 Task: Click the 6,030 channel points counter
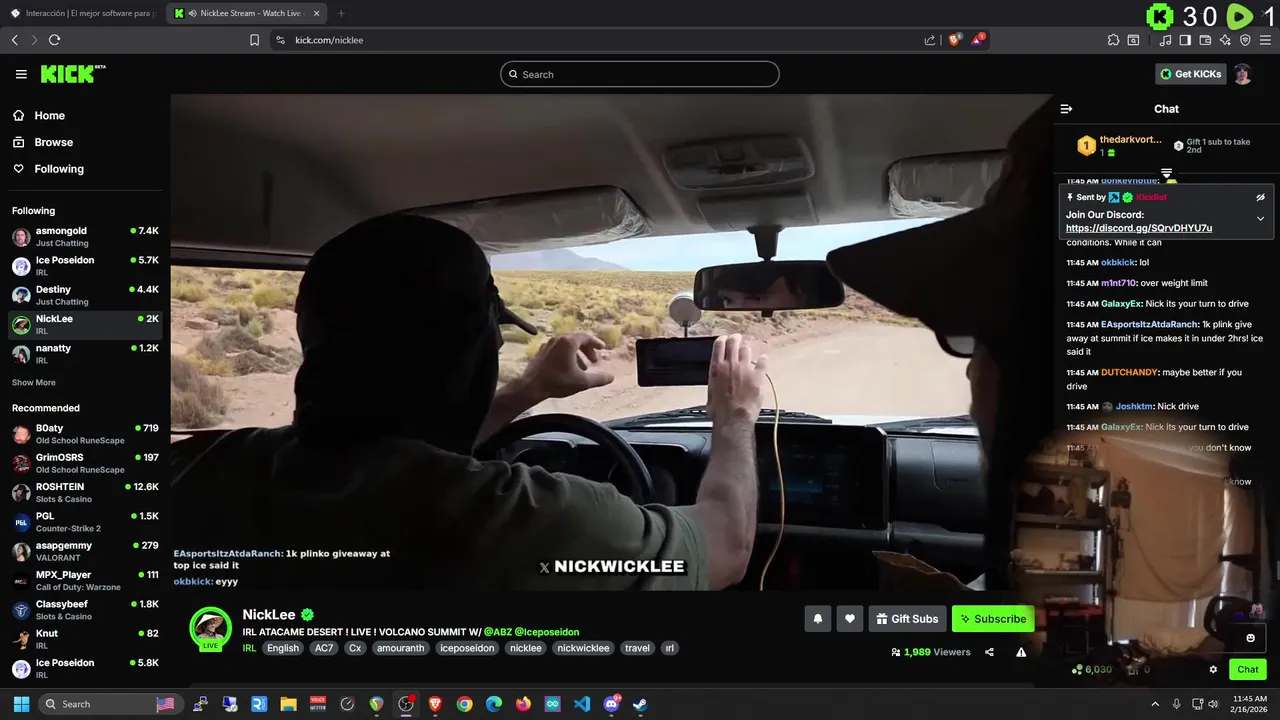[x=1091, y=670]
